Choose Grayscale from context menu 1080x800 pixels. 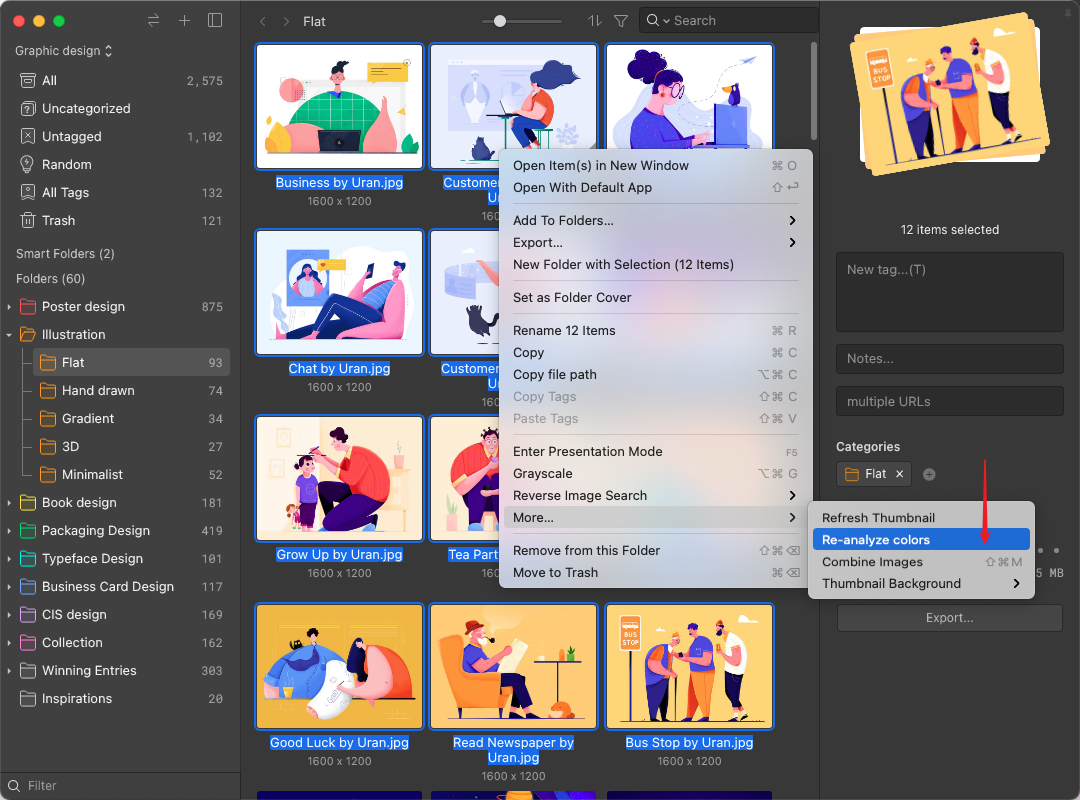(x=654, y=474)
